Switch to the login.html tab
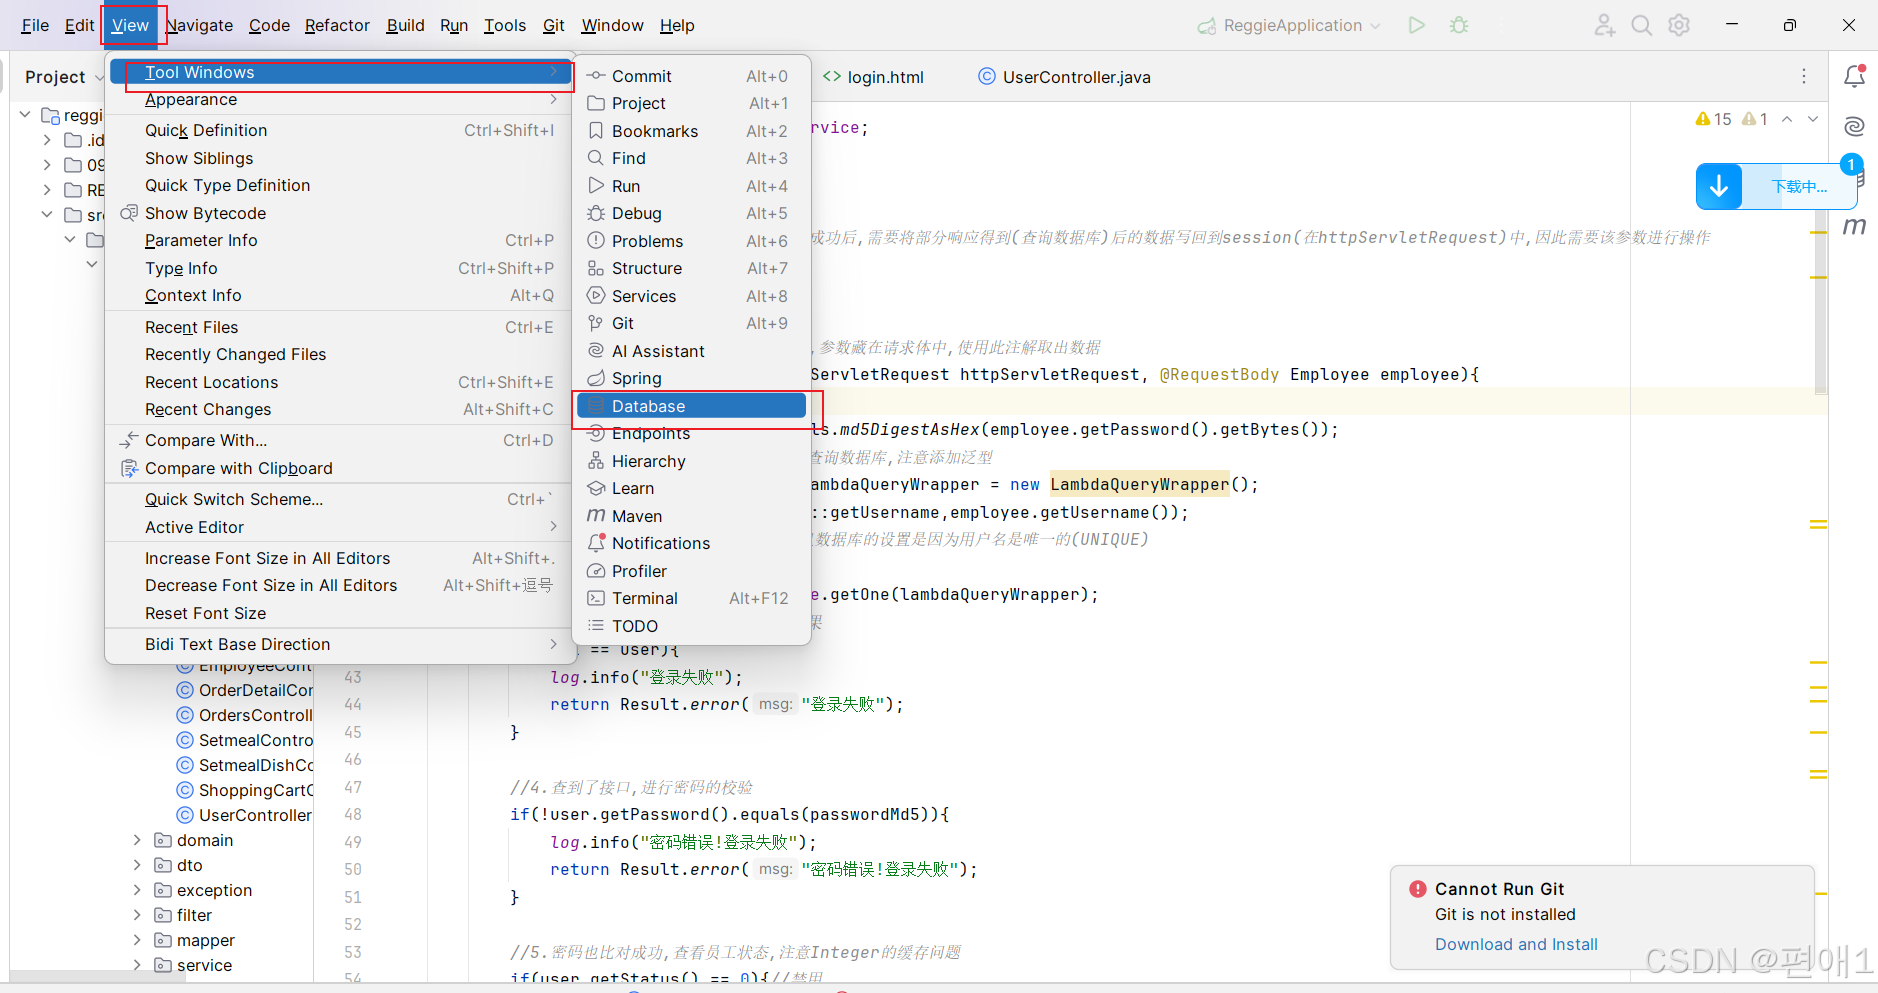Image resolution: width=1878 pixels, height=993 pixels. click(x=884, y=76)
